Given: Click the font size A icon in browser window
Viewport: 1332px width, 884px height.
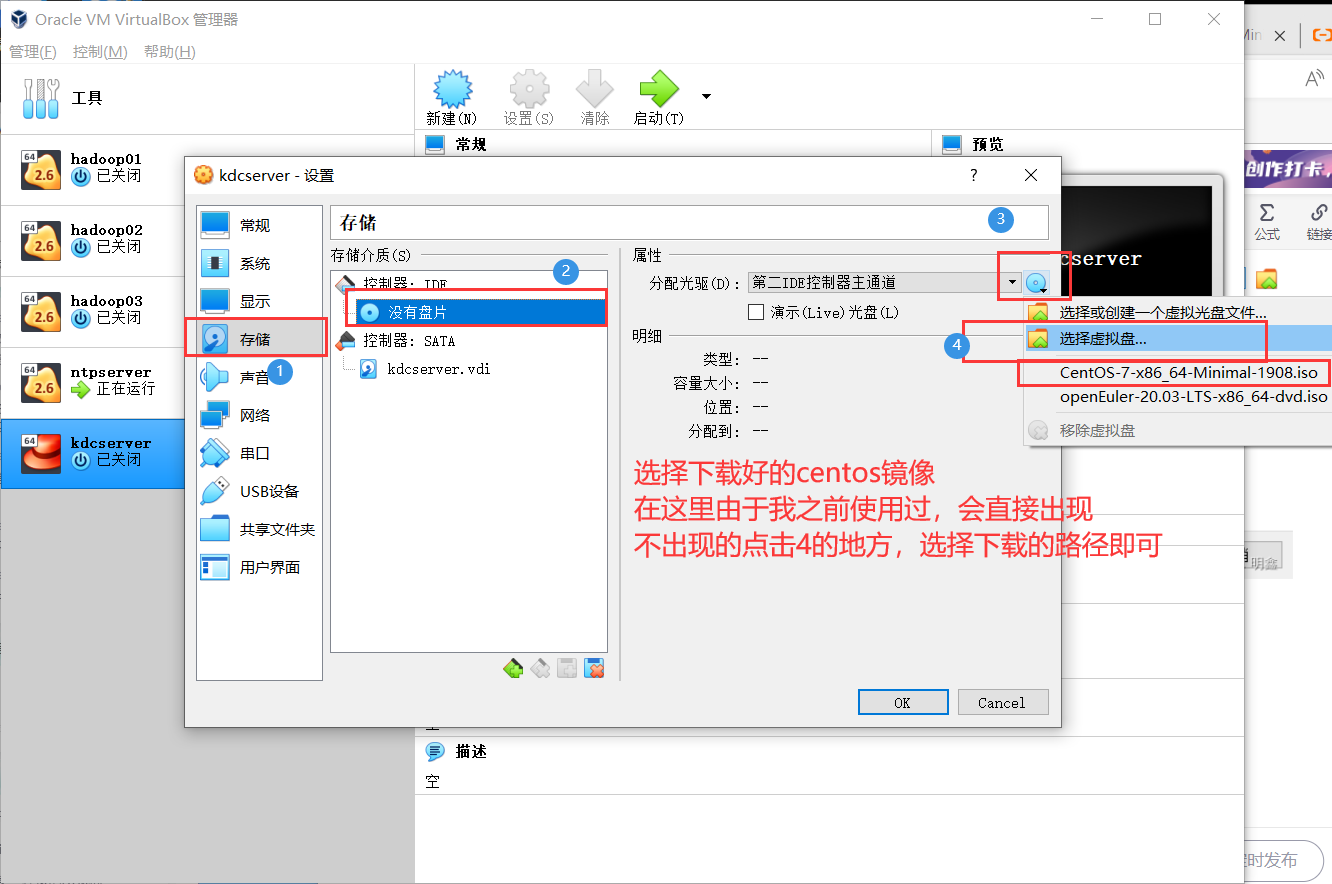Looking at the screenshot, I should [x=1315, y=79].
